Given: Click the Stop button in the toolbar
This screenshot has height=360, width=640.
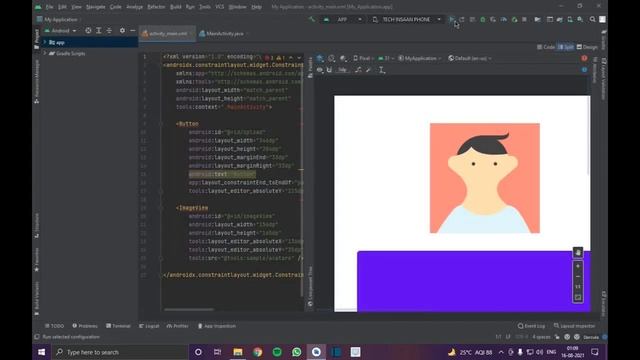Looking at the screenshot, I should 524,19.
